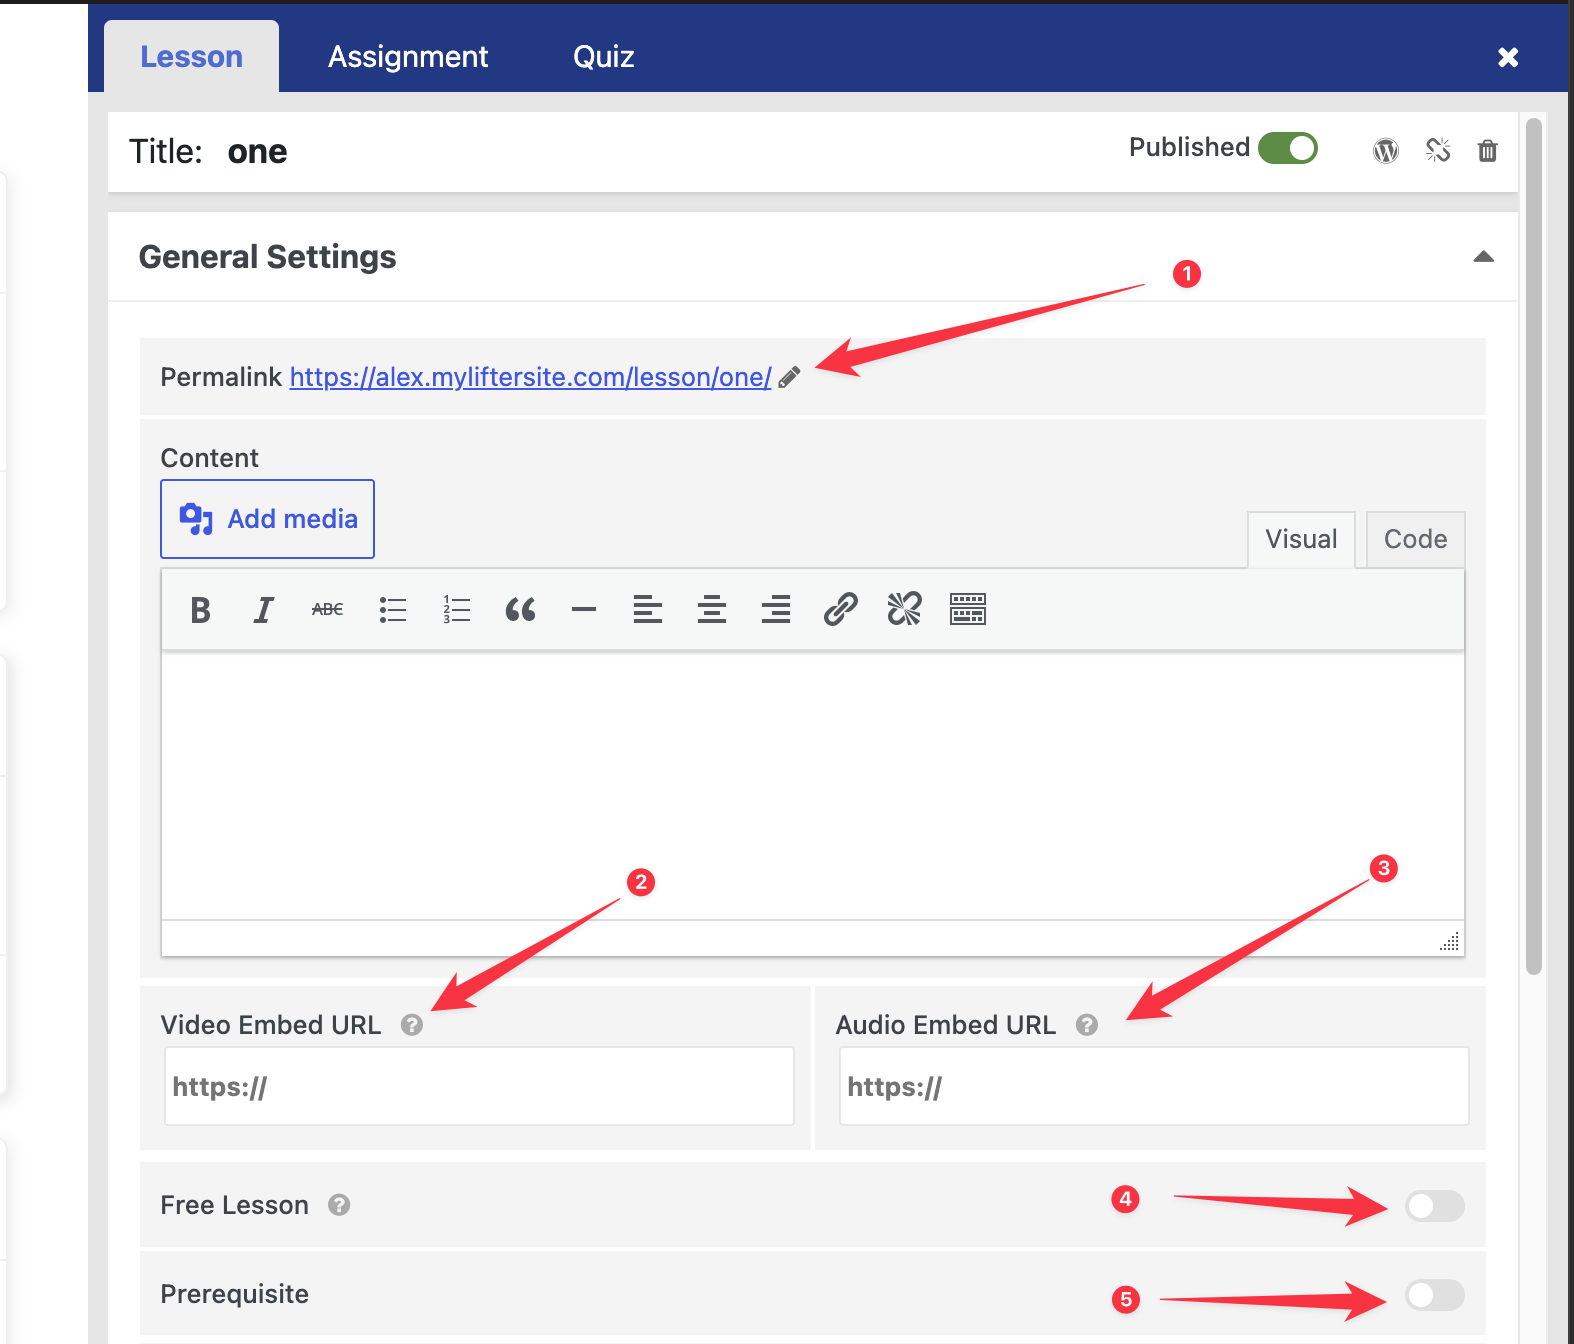Click inside the content editor area
The height and width of the screenshot is (1344, 1574).
pyautogui.click(x=812, y=786)
